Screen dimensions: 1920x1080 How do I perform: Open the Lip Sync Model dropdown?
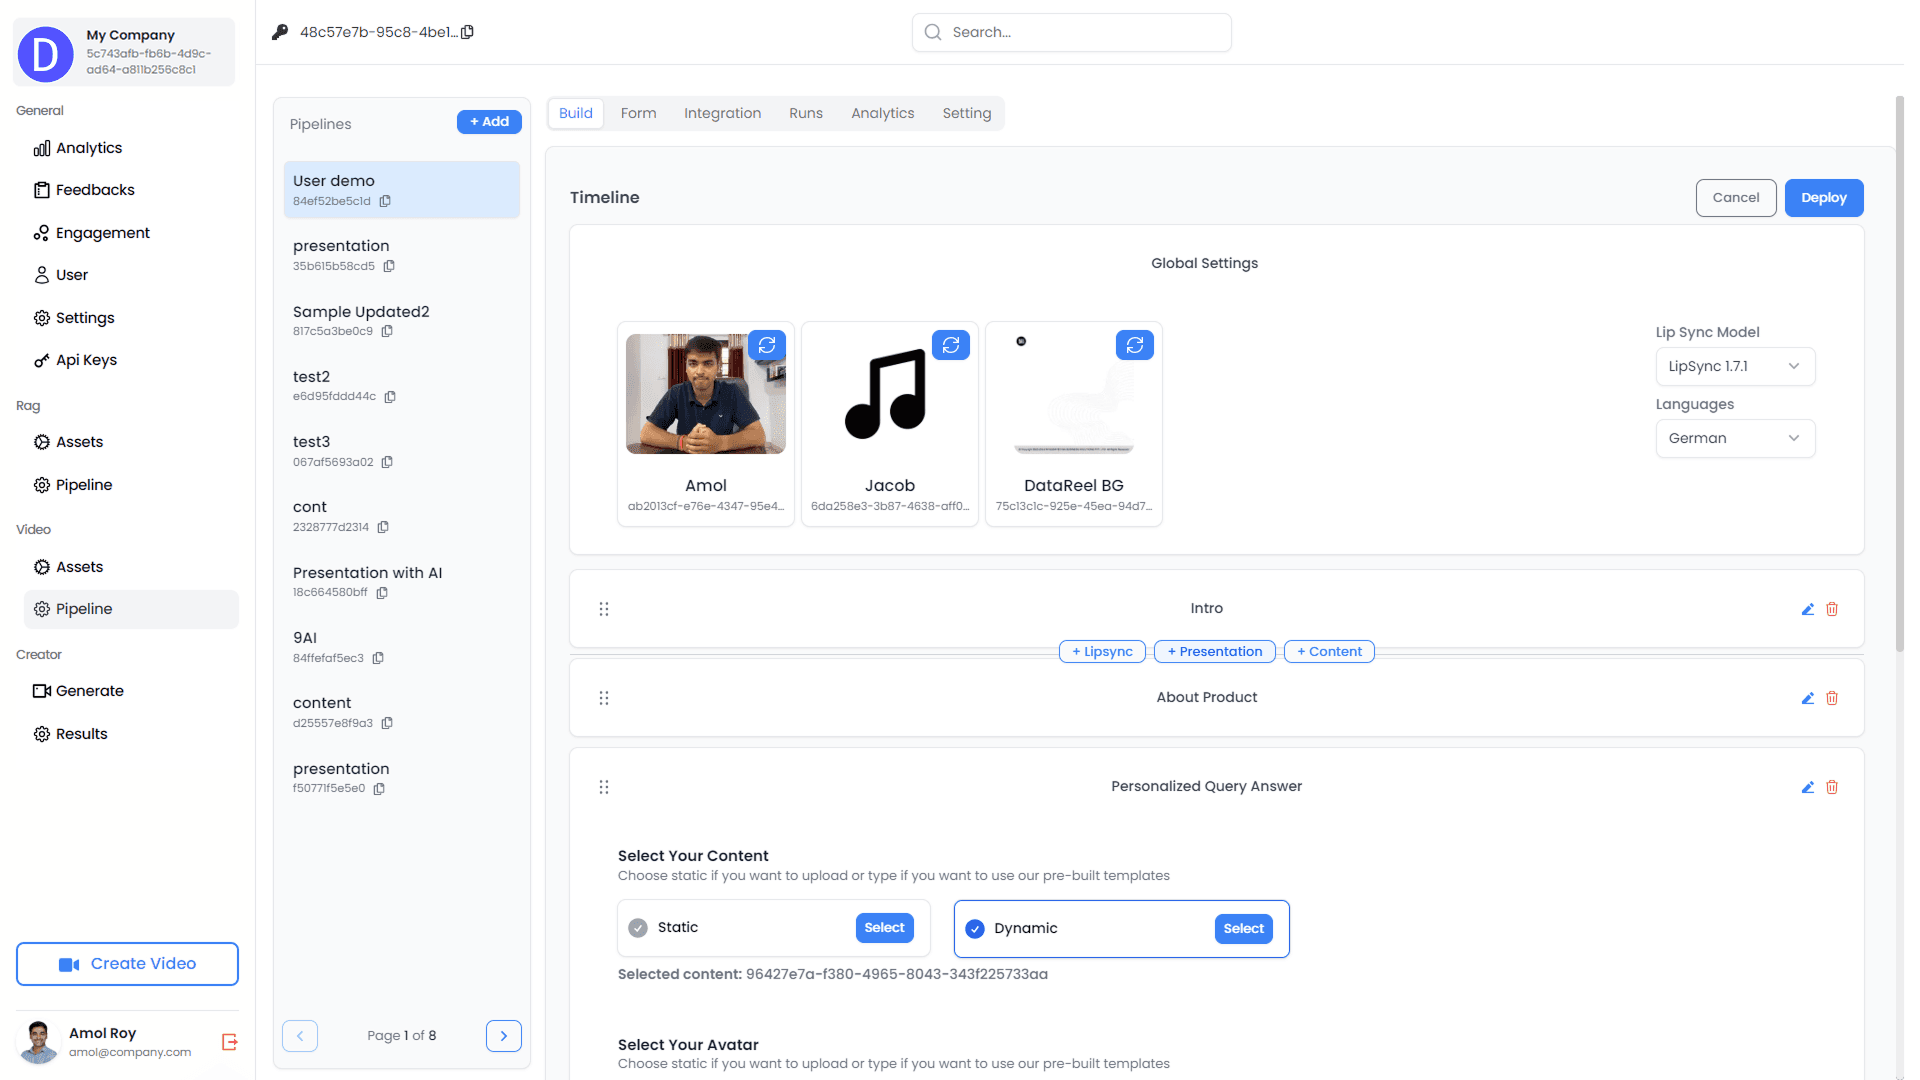click(x=1735, y=366)
